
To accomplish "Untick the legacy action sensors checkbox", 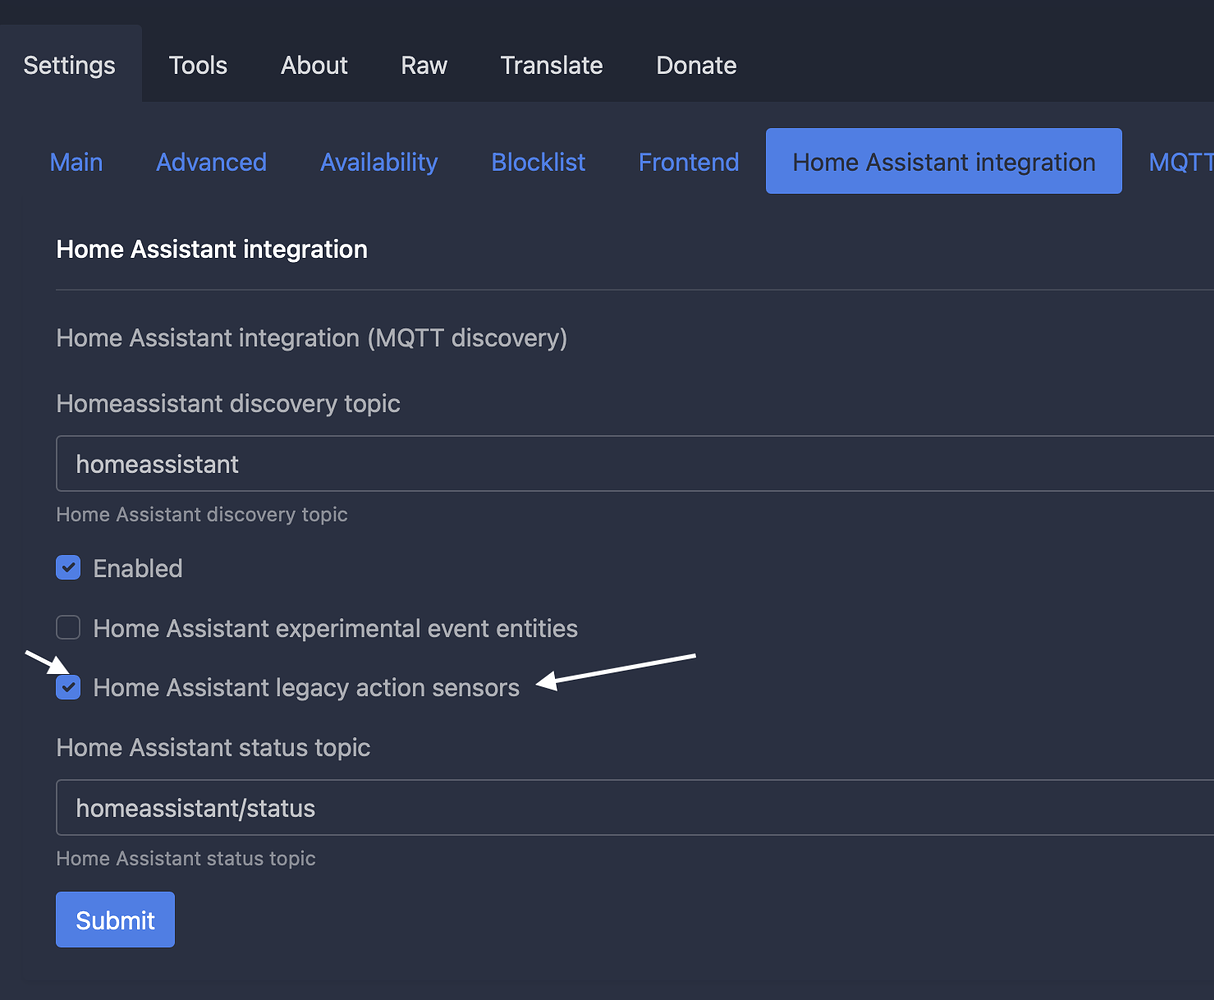I will (x=68, y=687).
